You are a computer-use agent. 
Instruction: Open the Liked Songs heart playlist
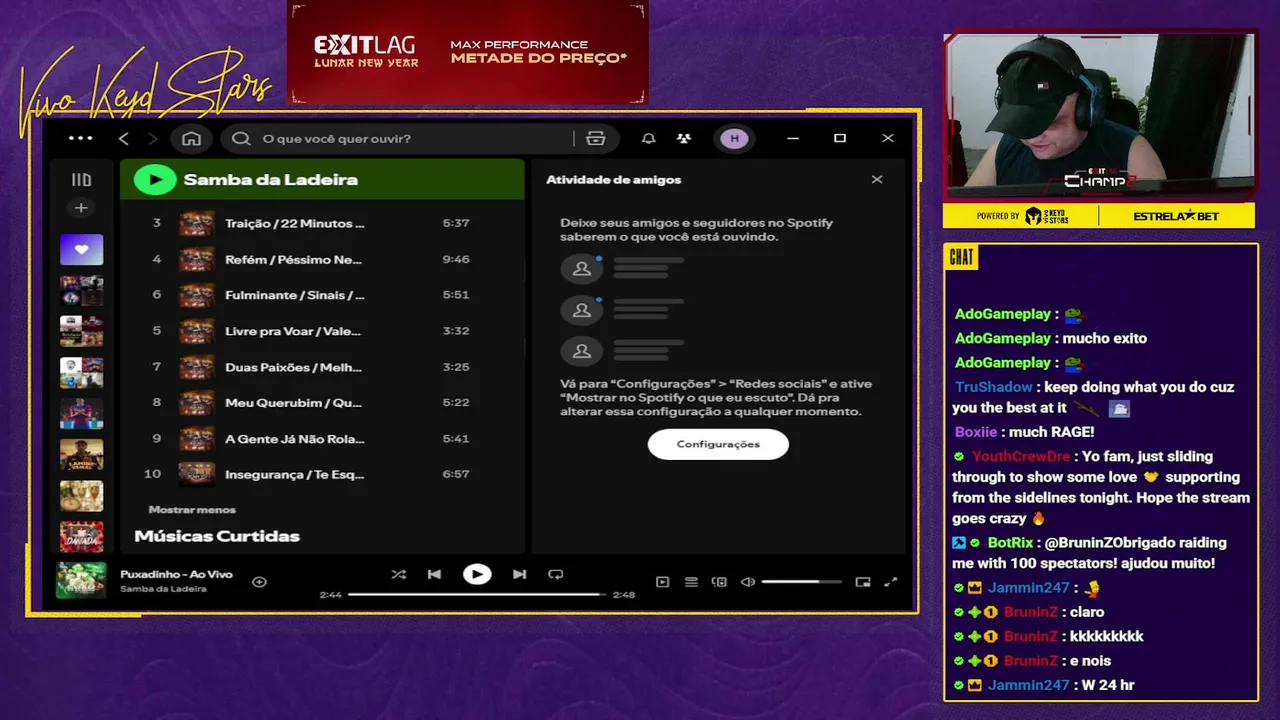tap(81, 249)
